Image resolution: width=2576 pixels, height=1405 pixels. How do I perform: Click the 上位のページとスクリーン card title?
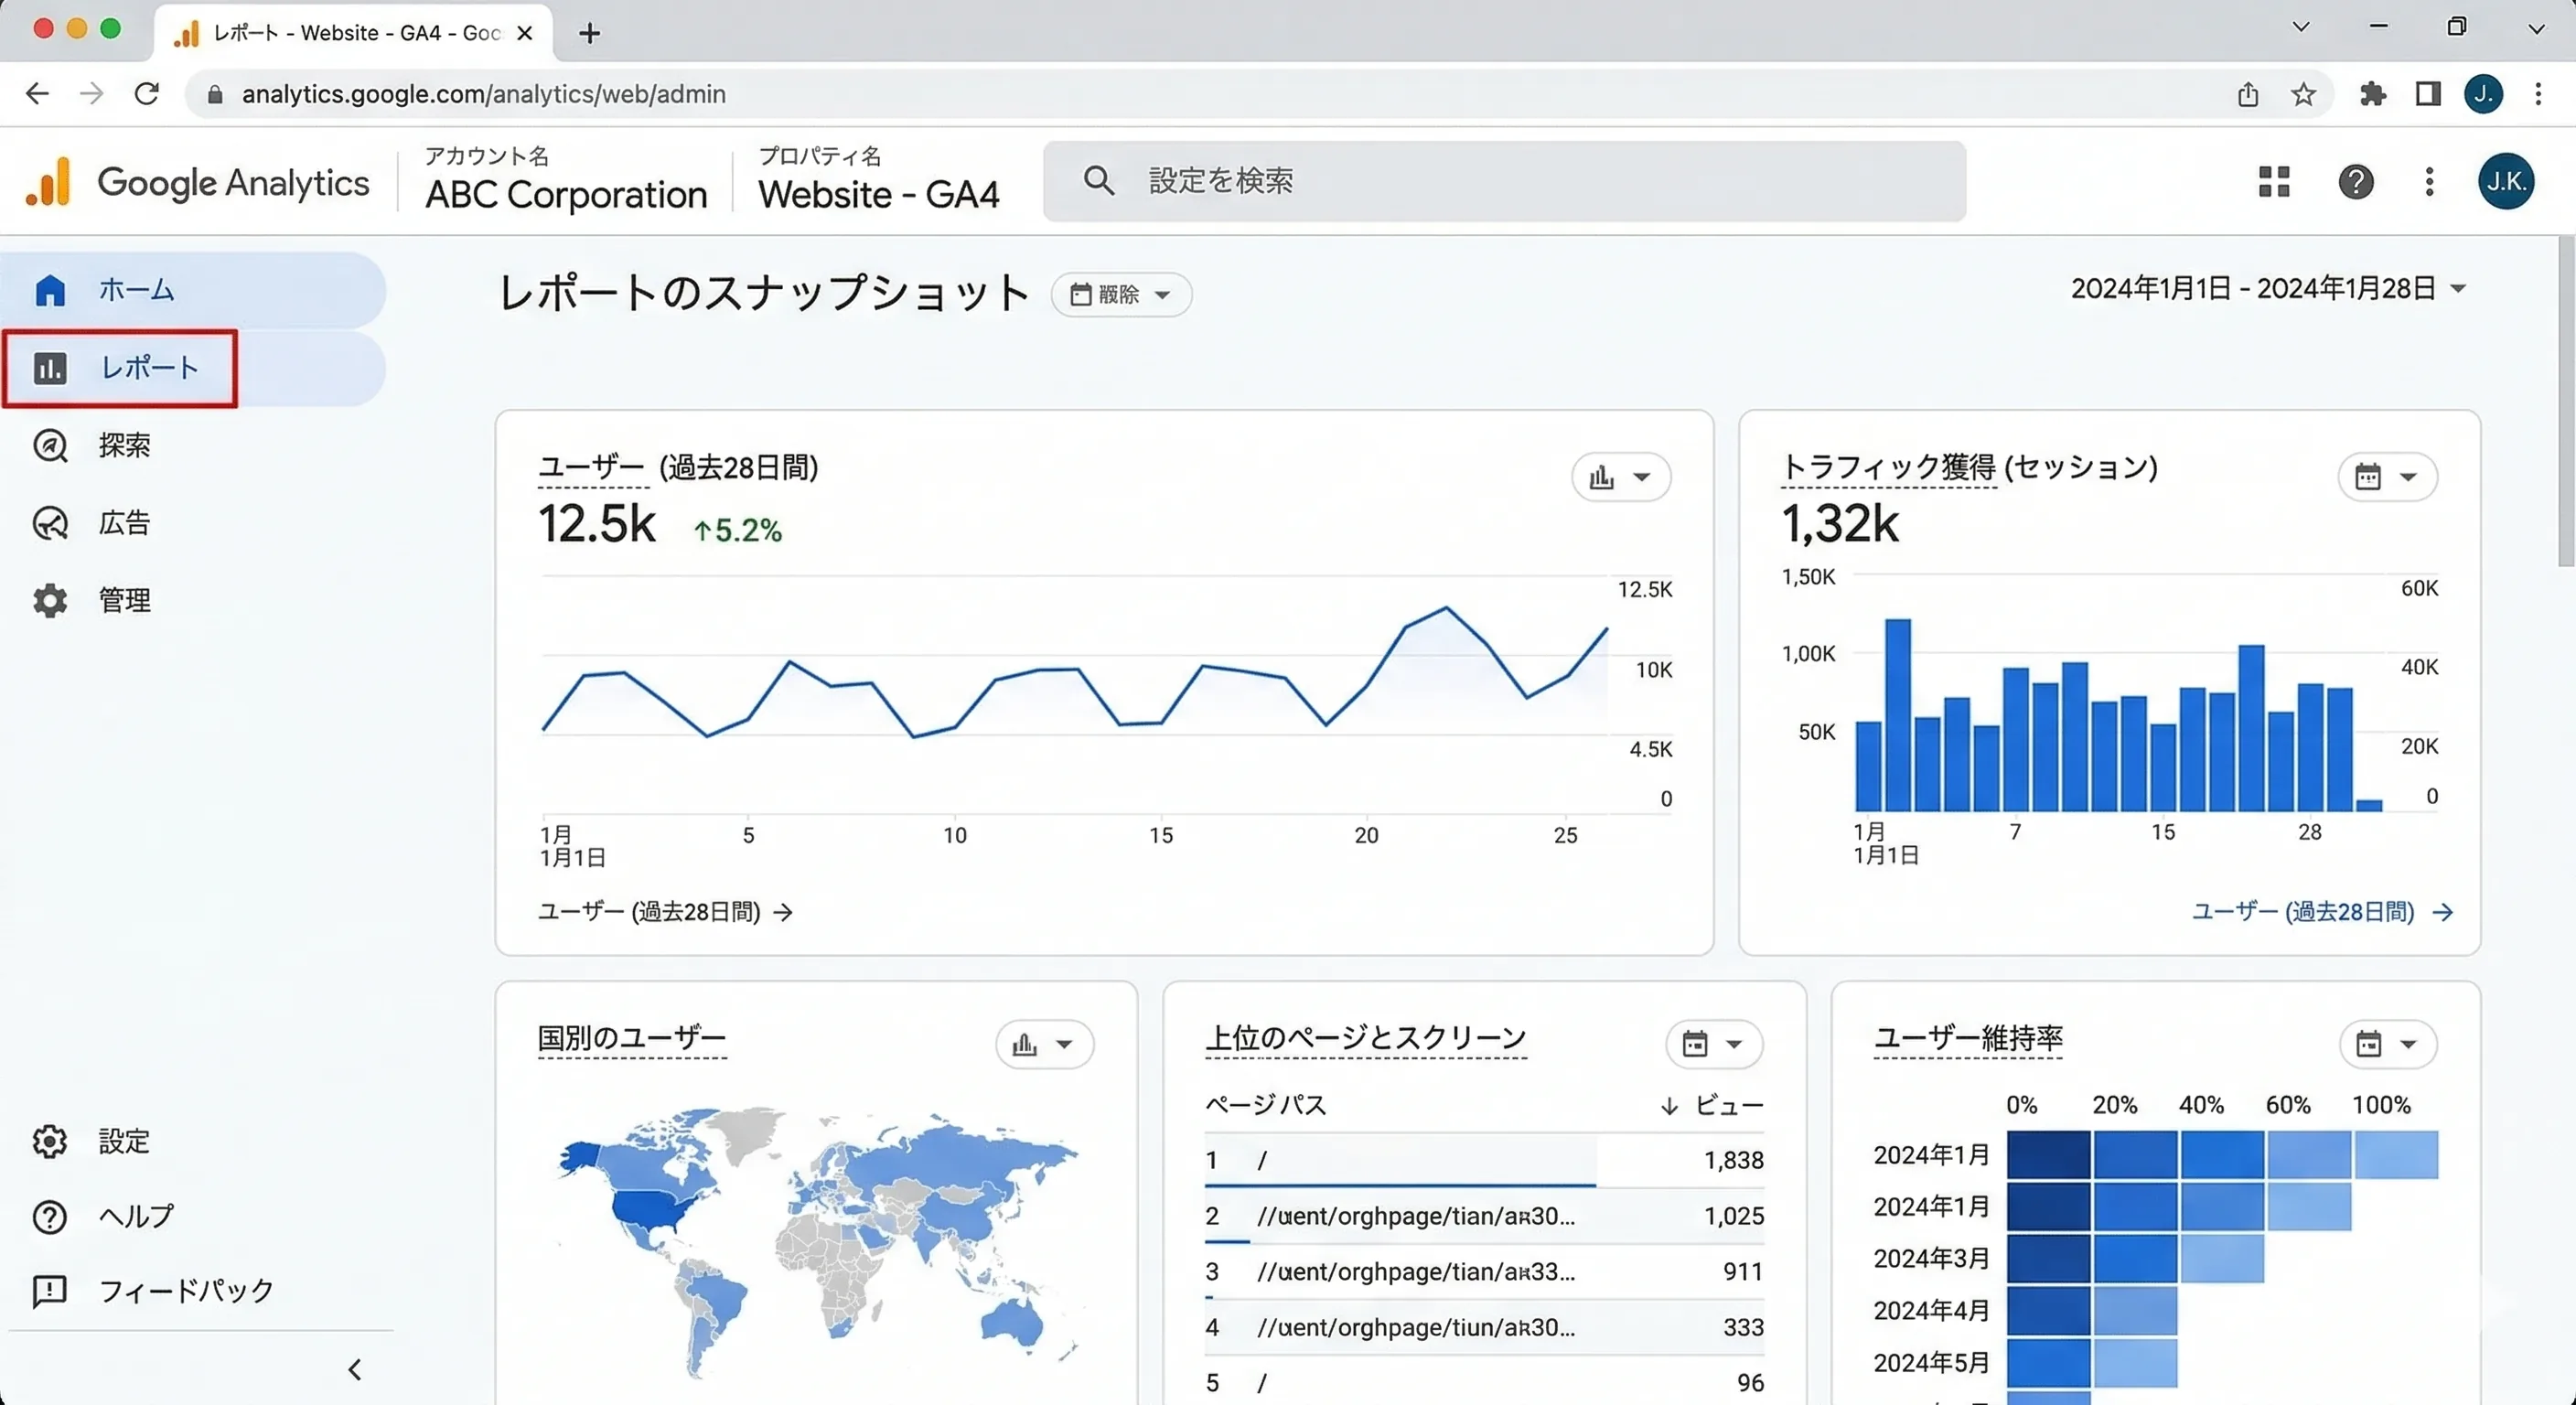[1366, 1038]
